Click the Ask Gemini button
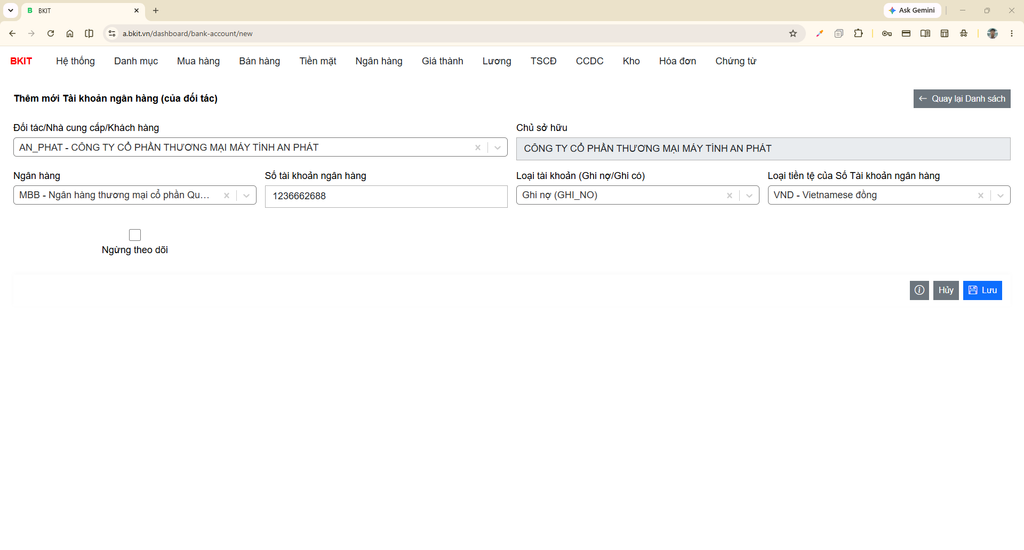1024x550 pixels. 912,10
